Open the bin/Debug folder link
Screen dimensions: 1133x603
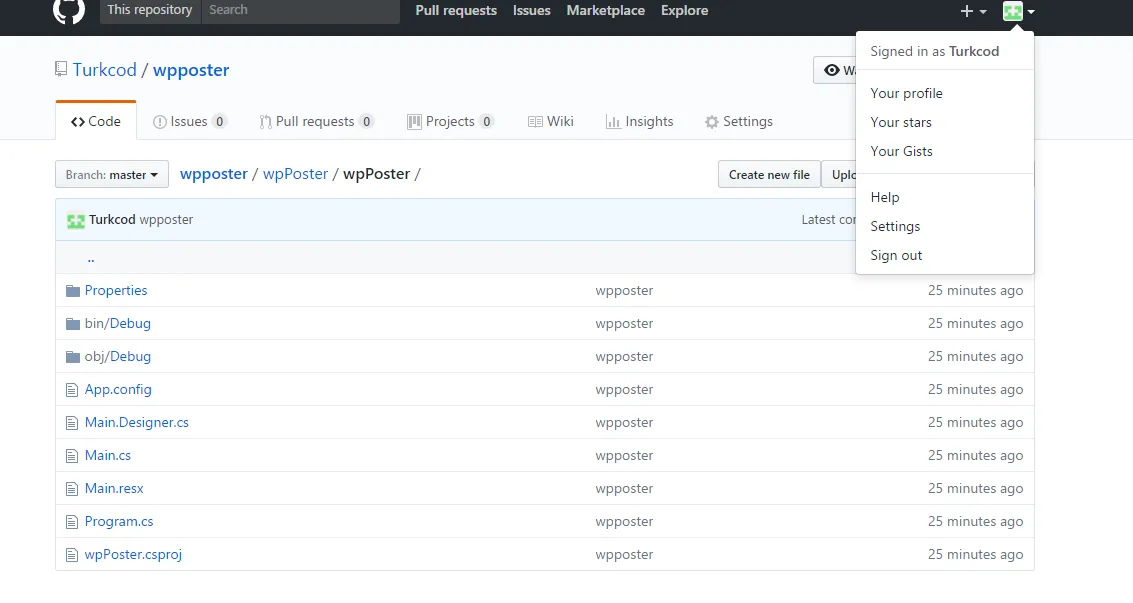(118, 324)
